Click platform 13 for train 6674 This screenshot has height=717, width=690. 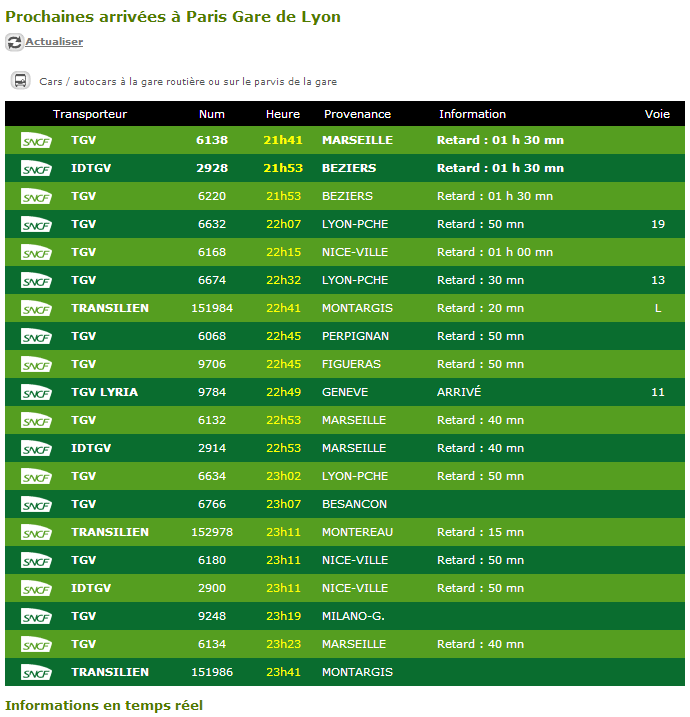pyautogui.click(x=657, y=280)
